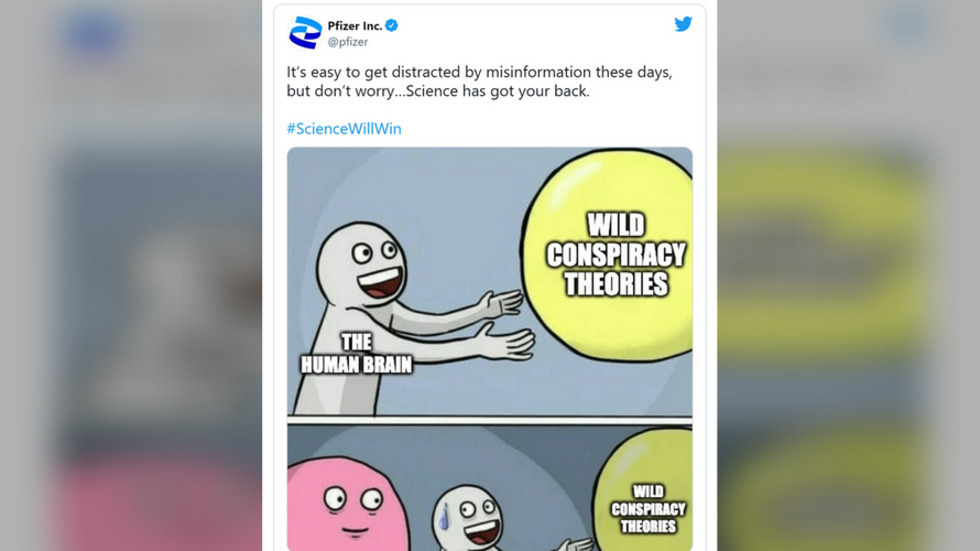Click the blurred left background area

[131, 276]
